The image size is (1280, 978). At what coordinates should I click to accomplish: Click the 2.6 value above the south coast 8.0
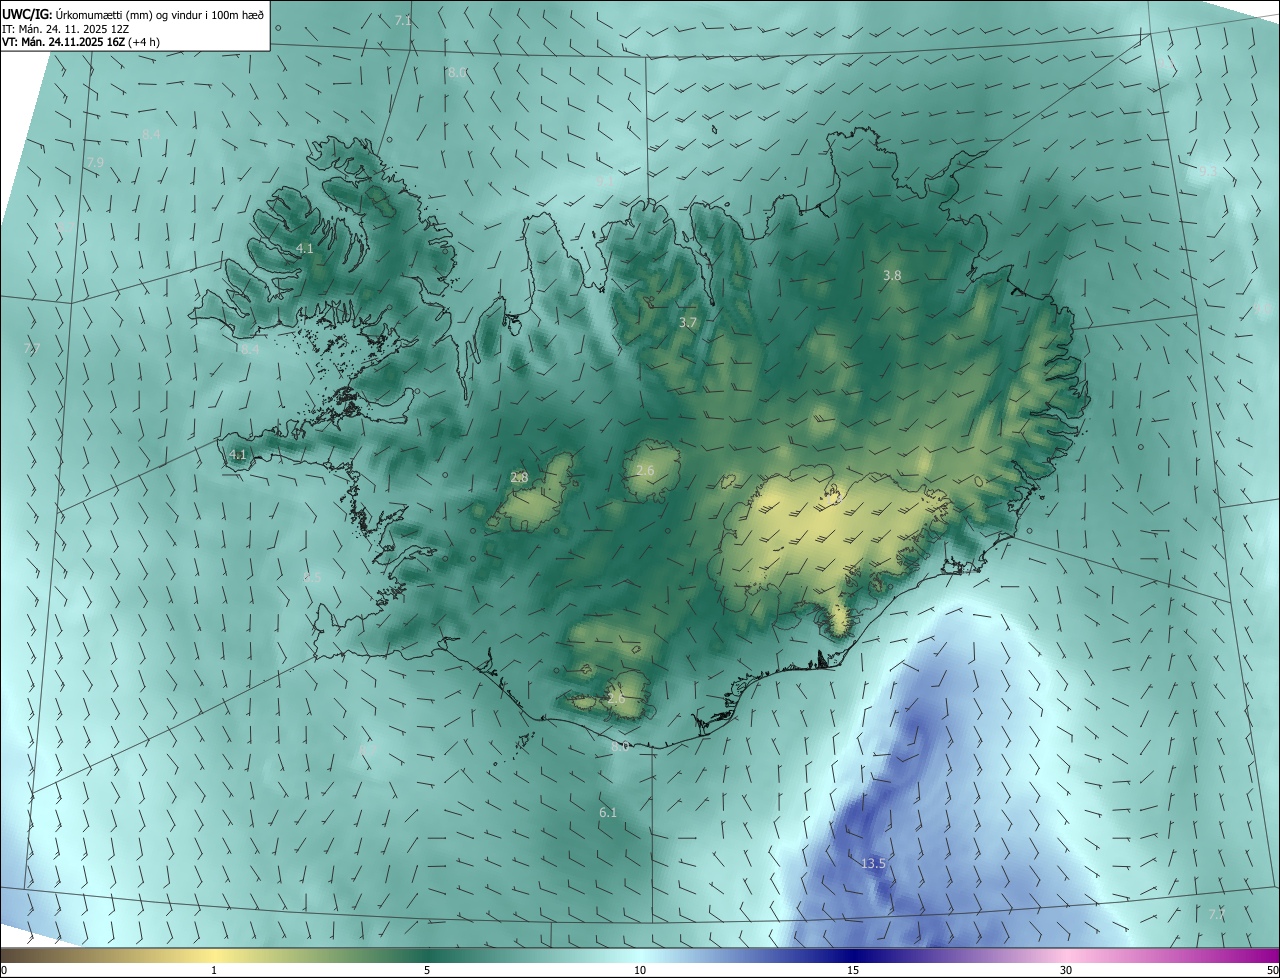[x=616, y=698]
